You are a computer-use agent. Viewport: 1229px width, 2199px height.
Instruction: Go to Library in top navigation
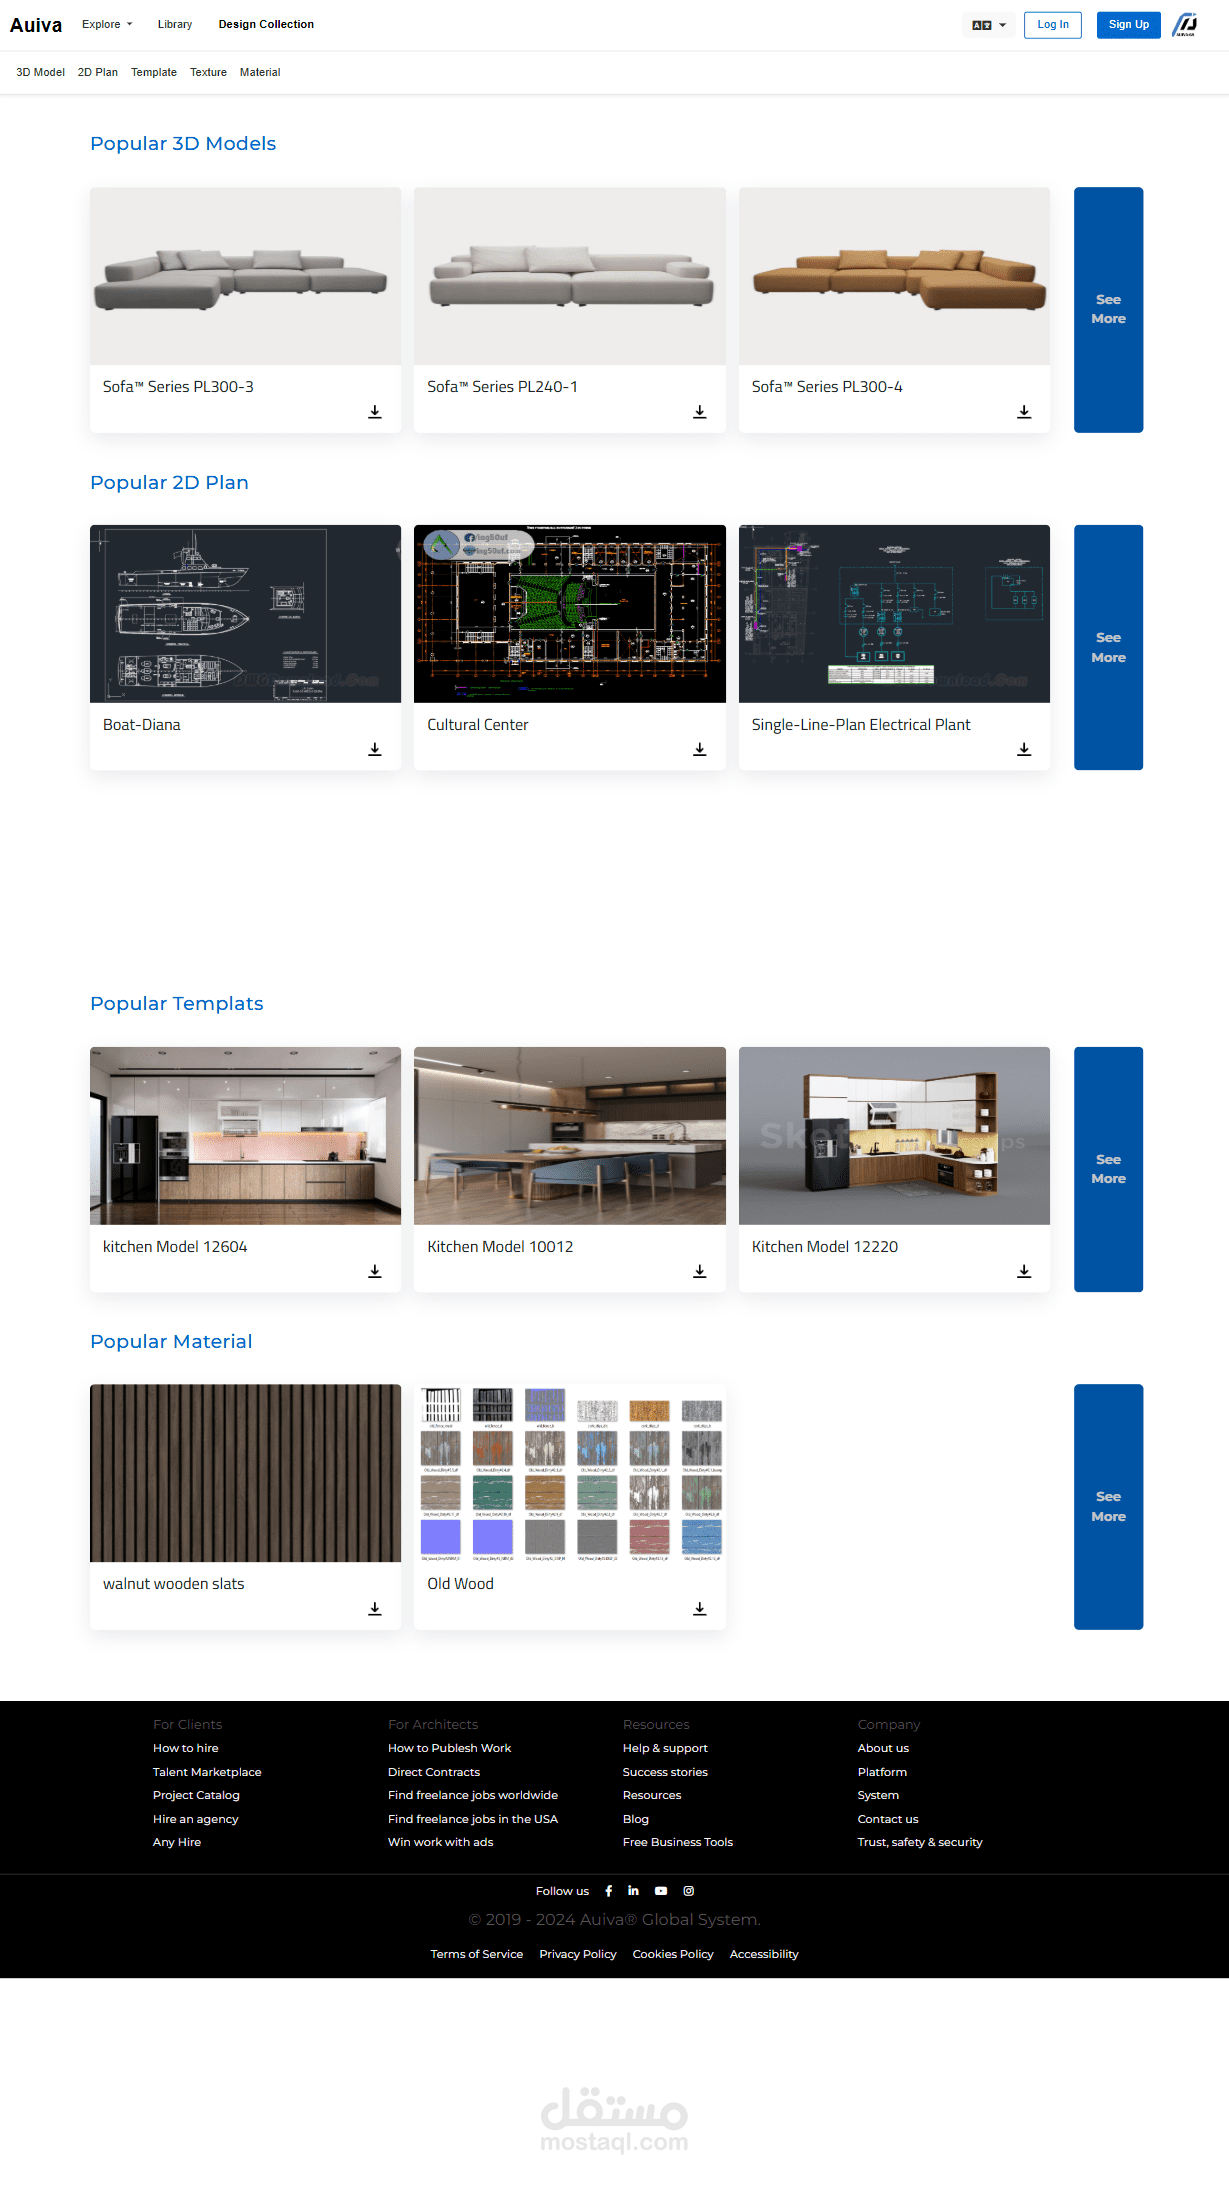(x=175, y=24)
